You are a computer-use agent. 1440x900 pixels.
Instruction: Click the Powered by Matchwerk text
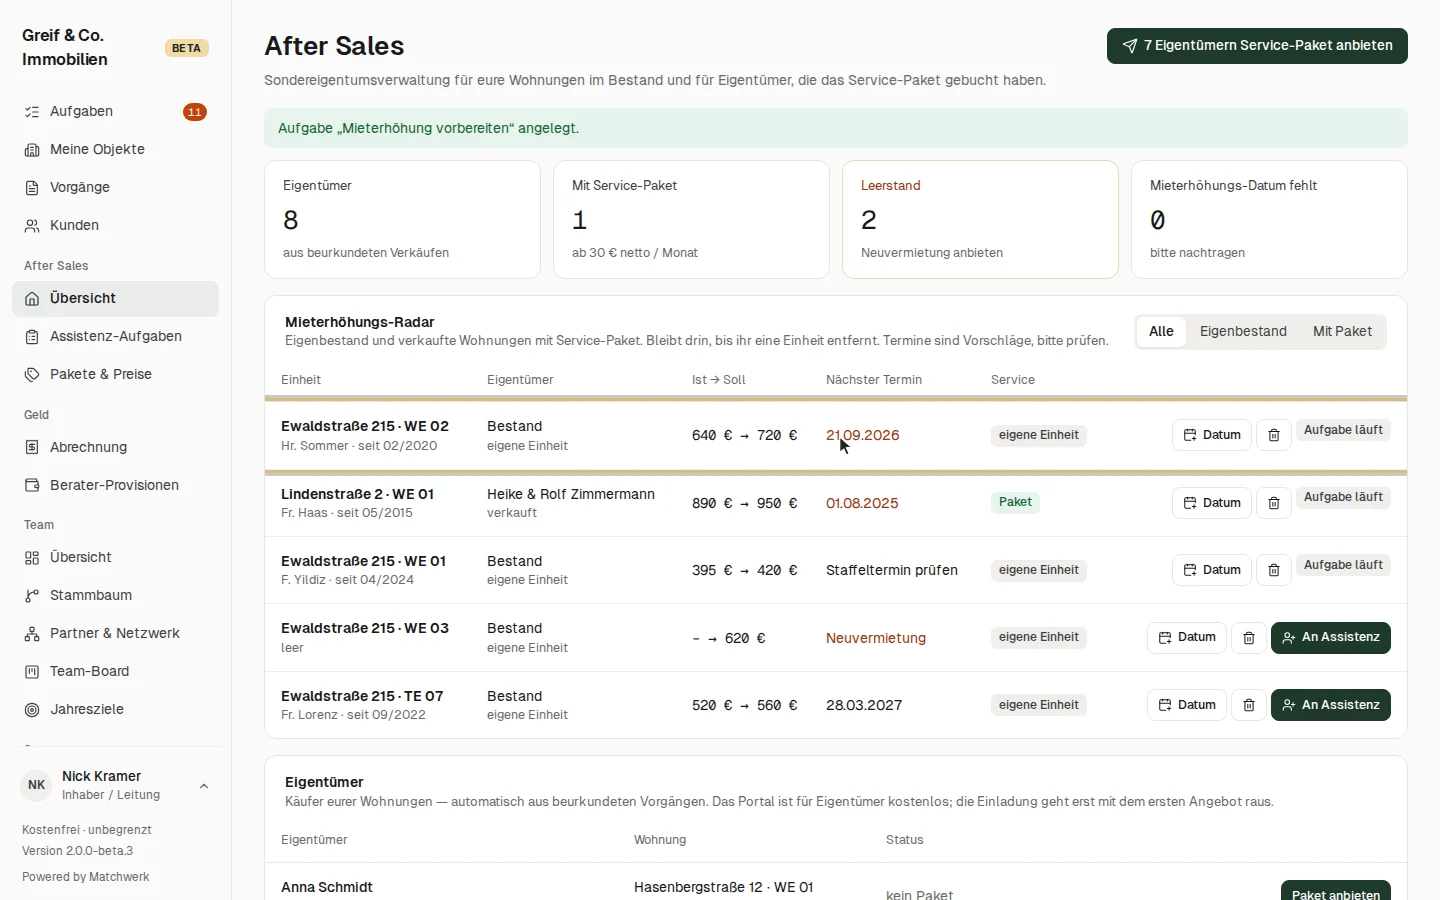point(86,877)
